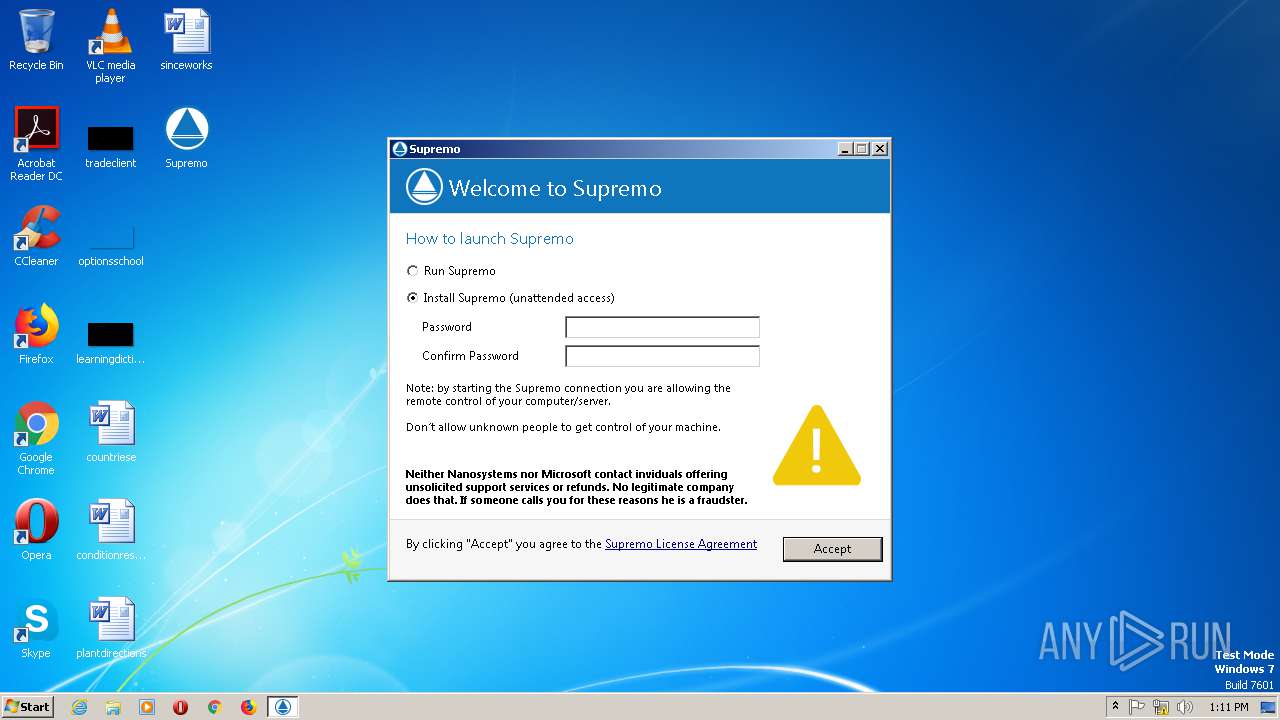Select the learningdicti... desktop icon
This screenshot has height=720, width=1280.
coord(110,342)
